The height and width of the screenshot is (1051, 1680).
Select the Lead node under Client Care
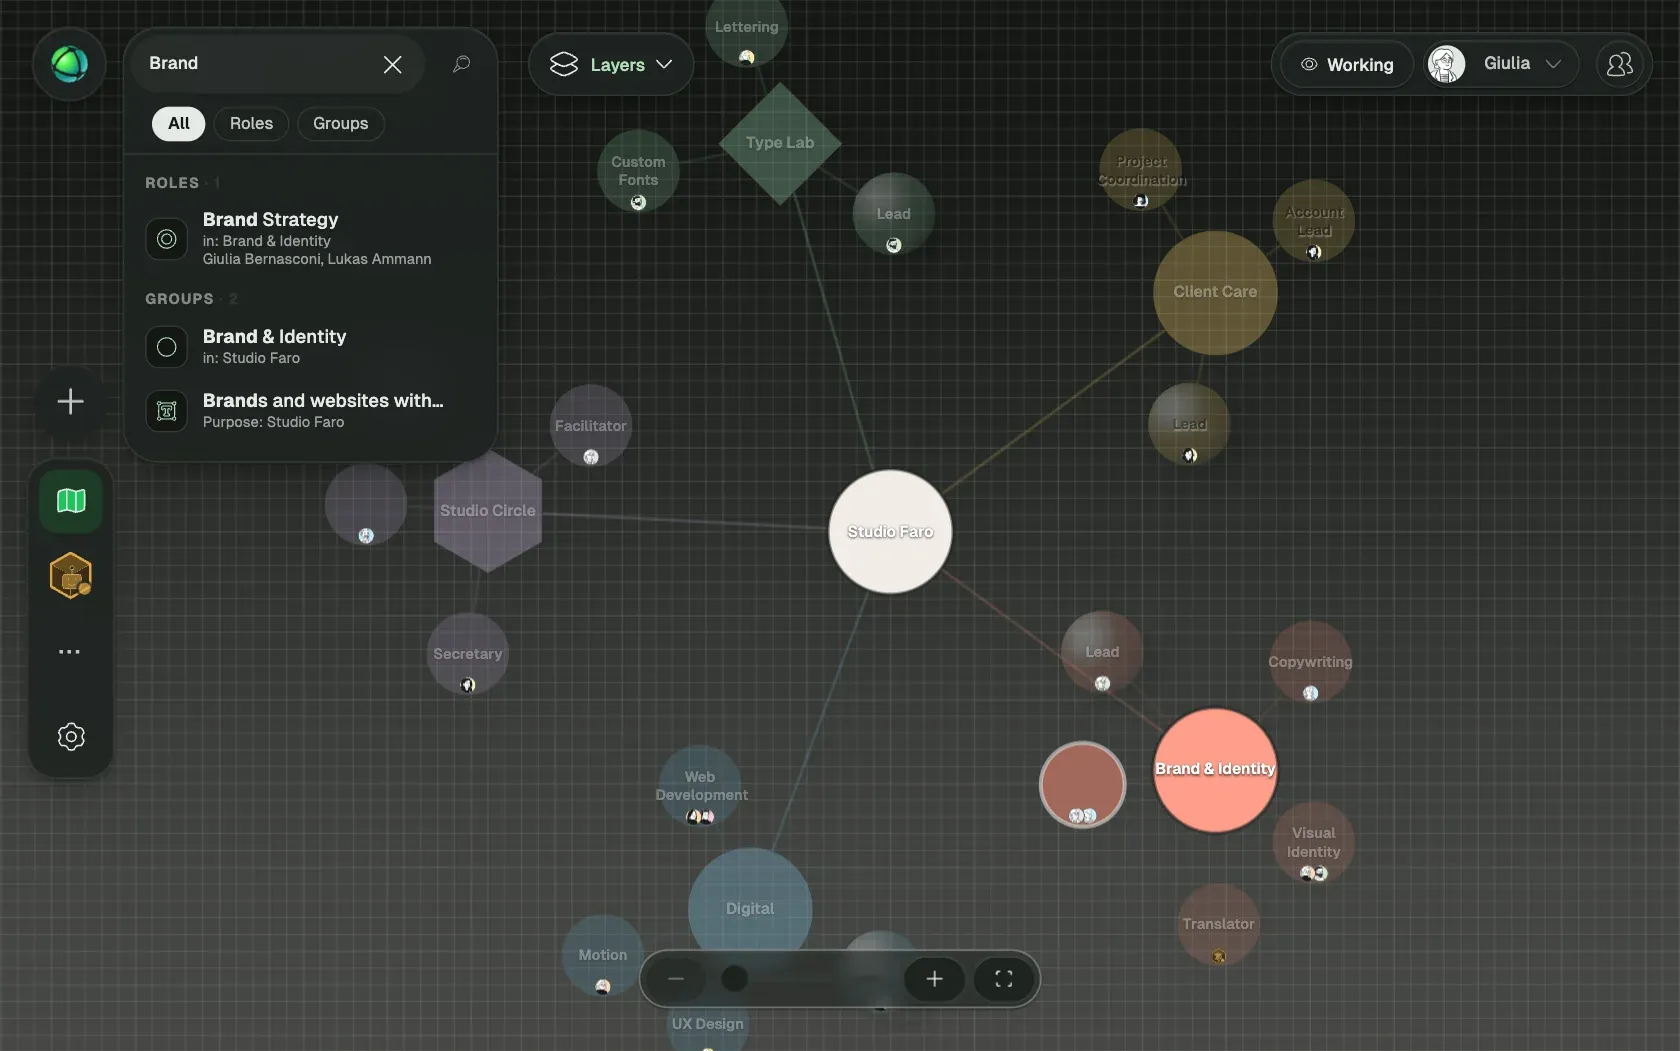coord(1189,424)
